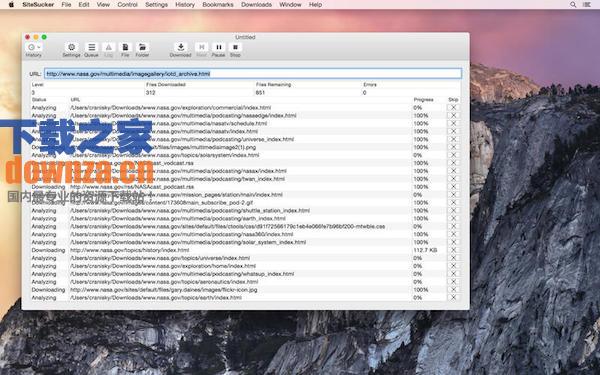Open the SiteSucker application menu

tap(38, 5)
